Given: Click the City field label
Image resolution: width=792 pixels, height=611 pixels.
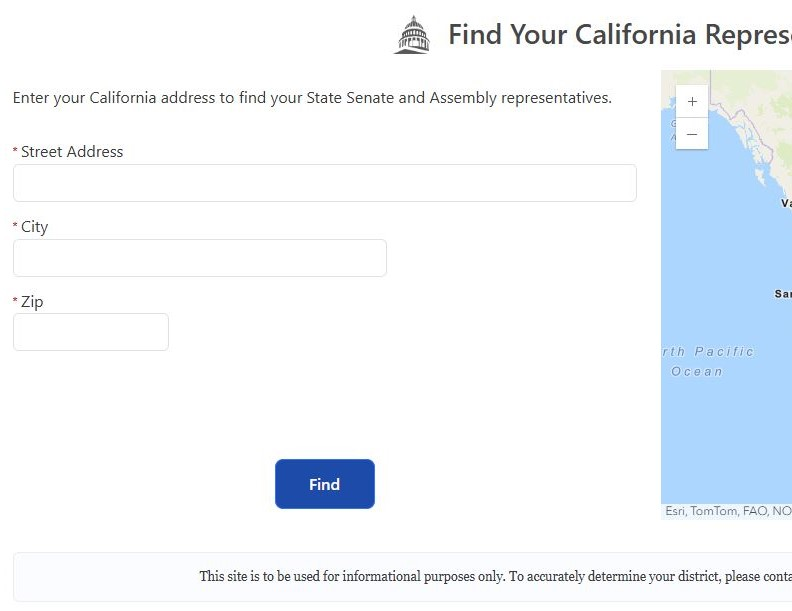Looking at the screenshot, I should pyautogui.click(x=34, y=227).
